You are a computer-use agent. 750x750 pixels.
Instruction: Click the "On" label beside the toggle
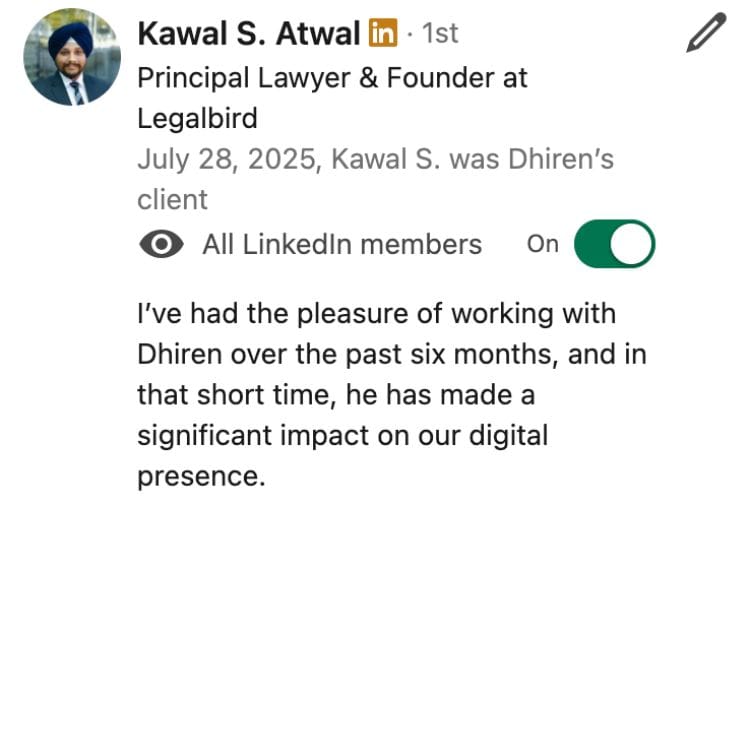pyautogui.click(x=542, y=244)
